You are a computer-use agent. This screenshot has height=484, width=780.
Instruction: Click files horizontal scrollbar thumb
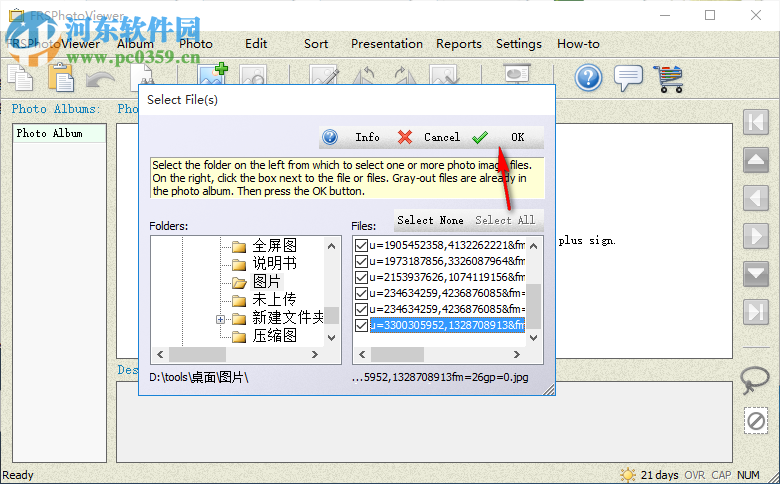point(397,355)
